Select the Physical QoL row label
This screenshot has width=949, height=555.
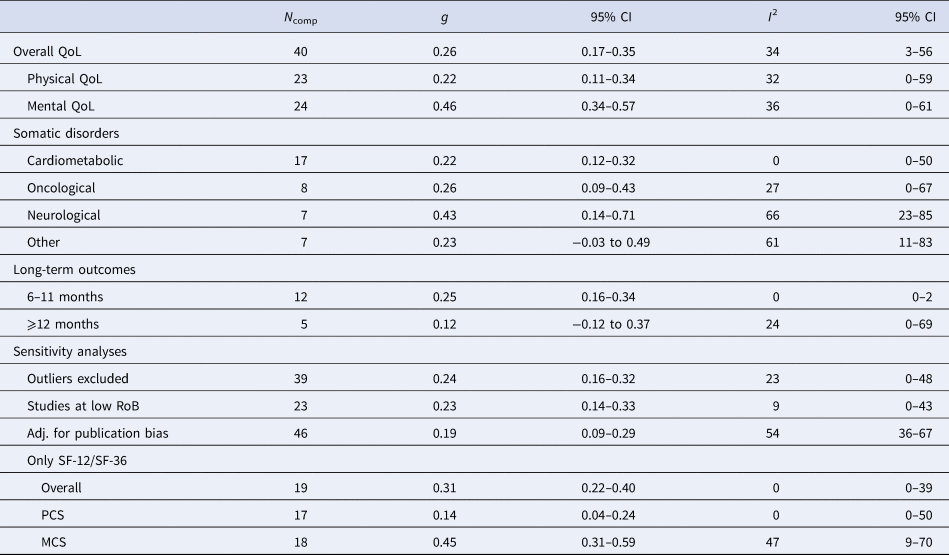tap(66, 78)
